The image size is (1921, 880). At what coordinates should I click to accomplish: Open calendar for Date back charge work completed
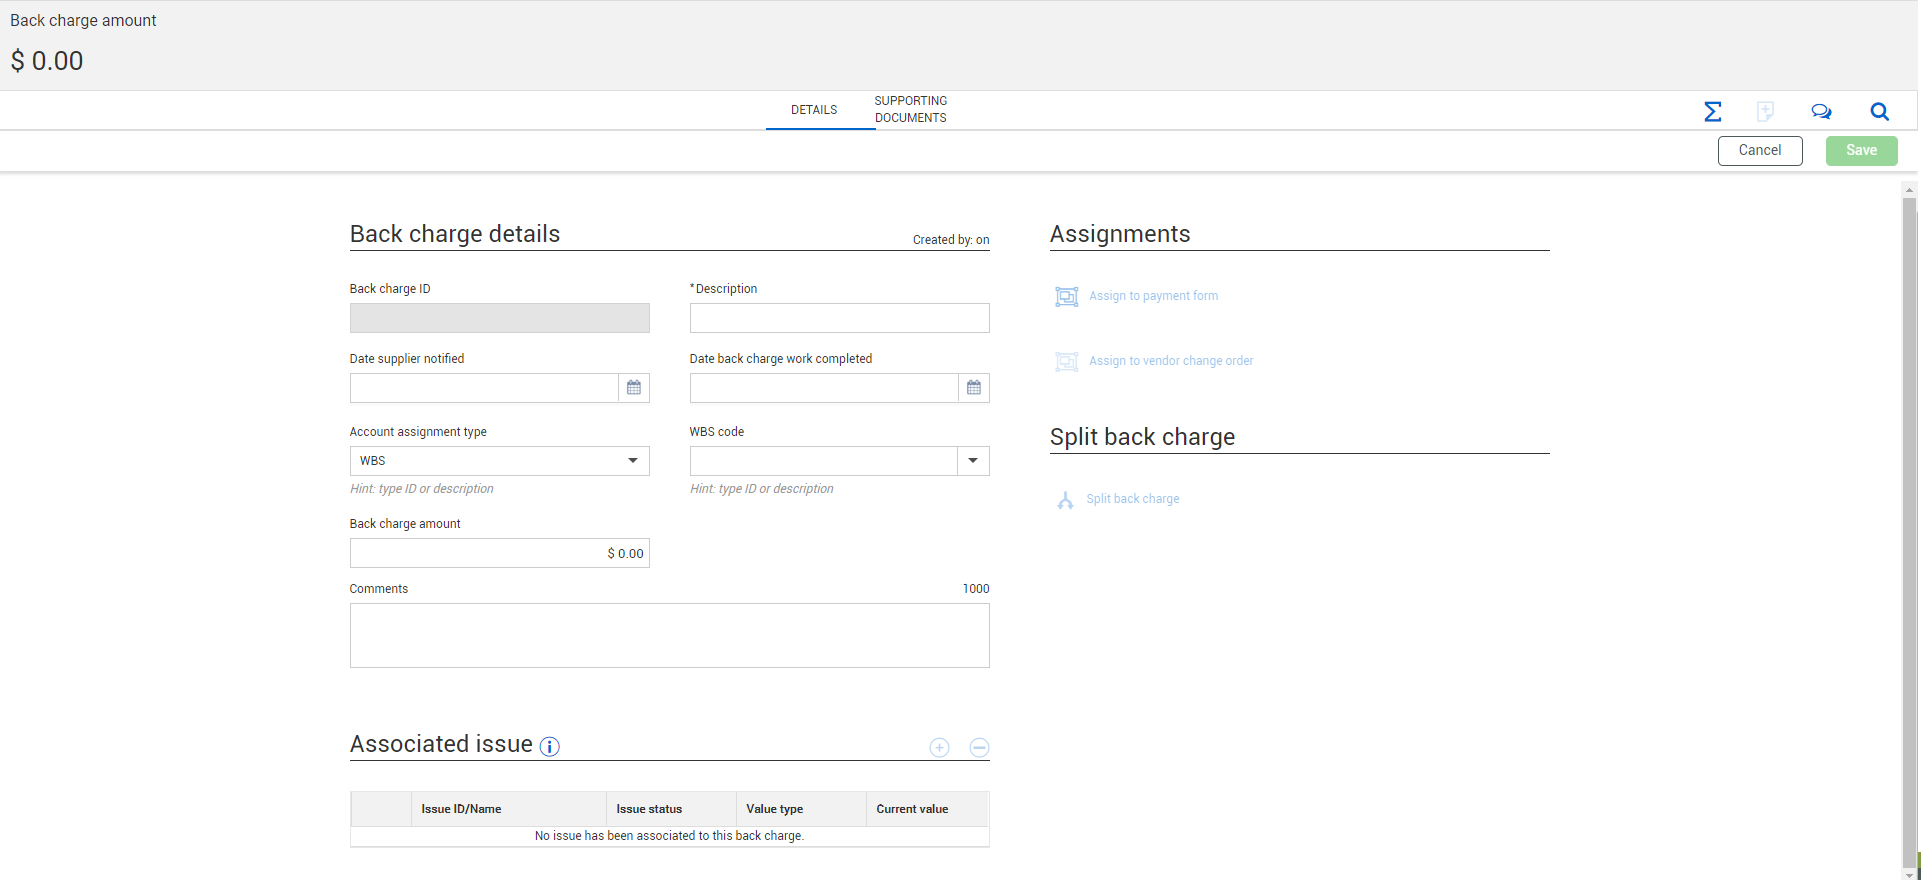[974, 388]
